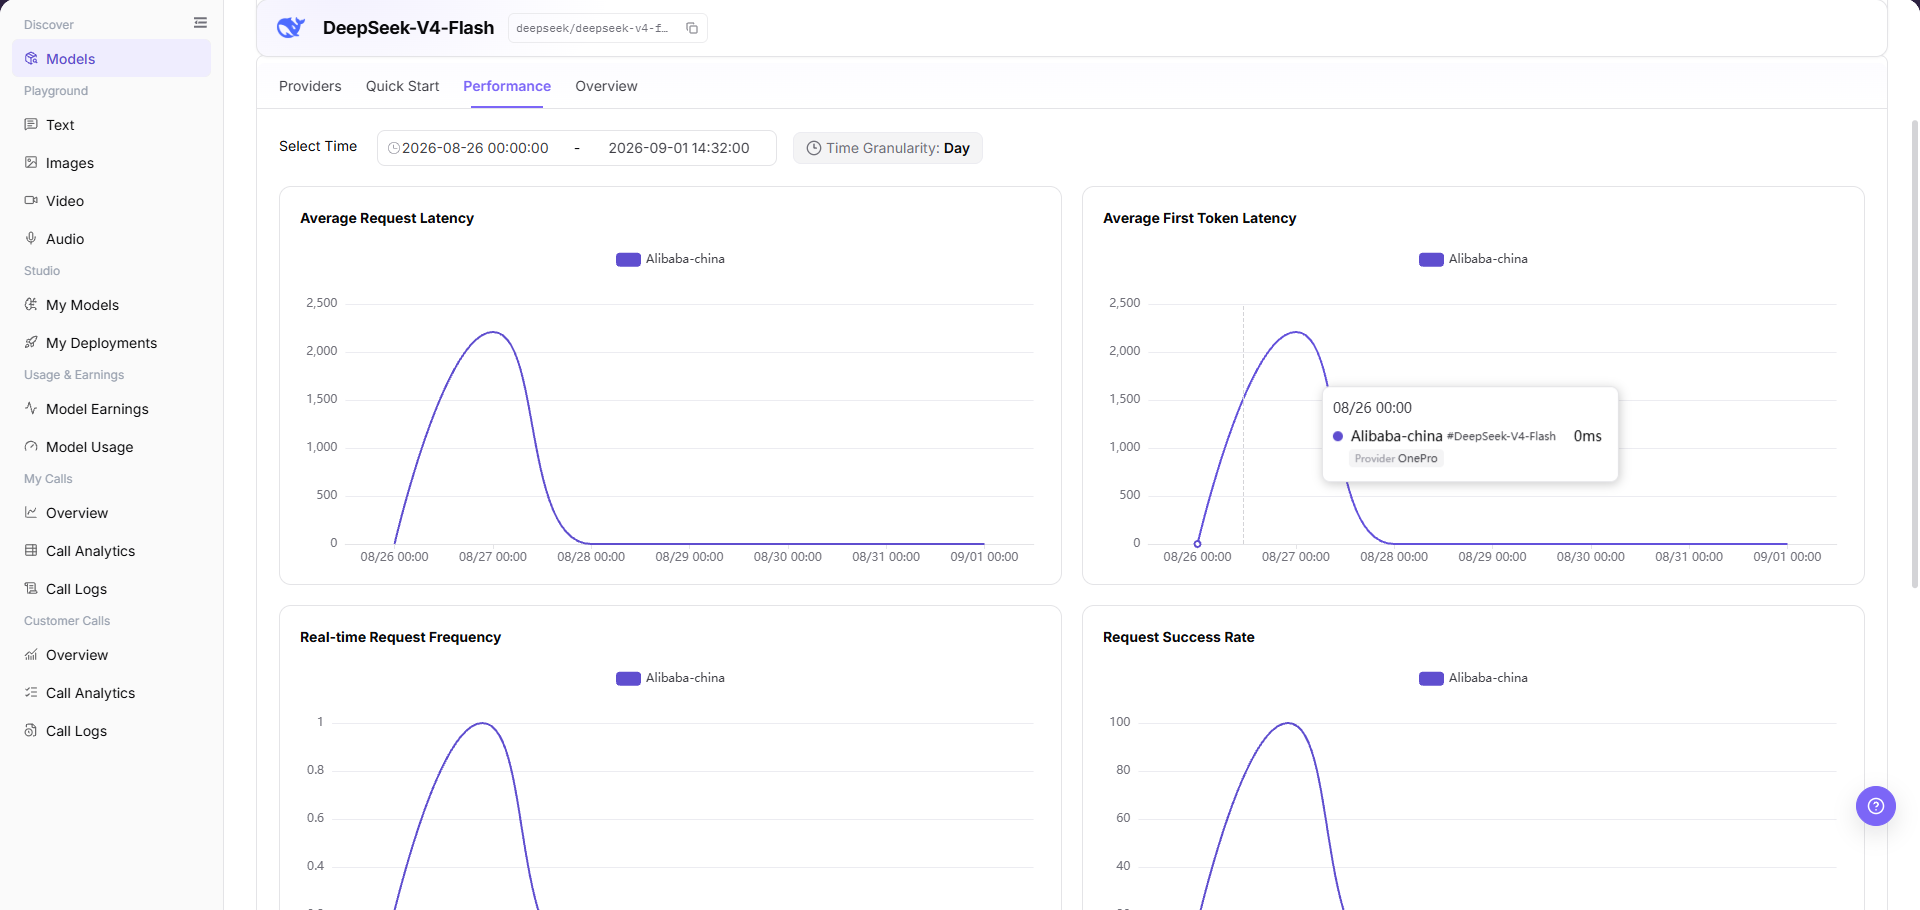Copy the model ID with the copy icon
The width and height of the screenshot is (1920, 910).
coord(692,28)
